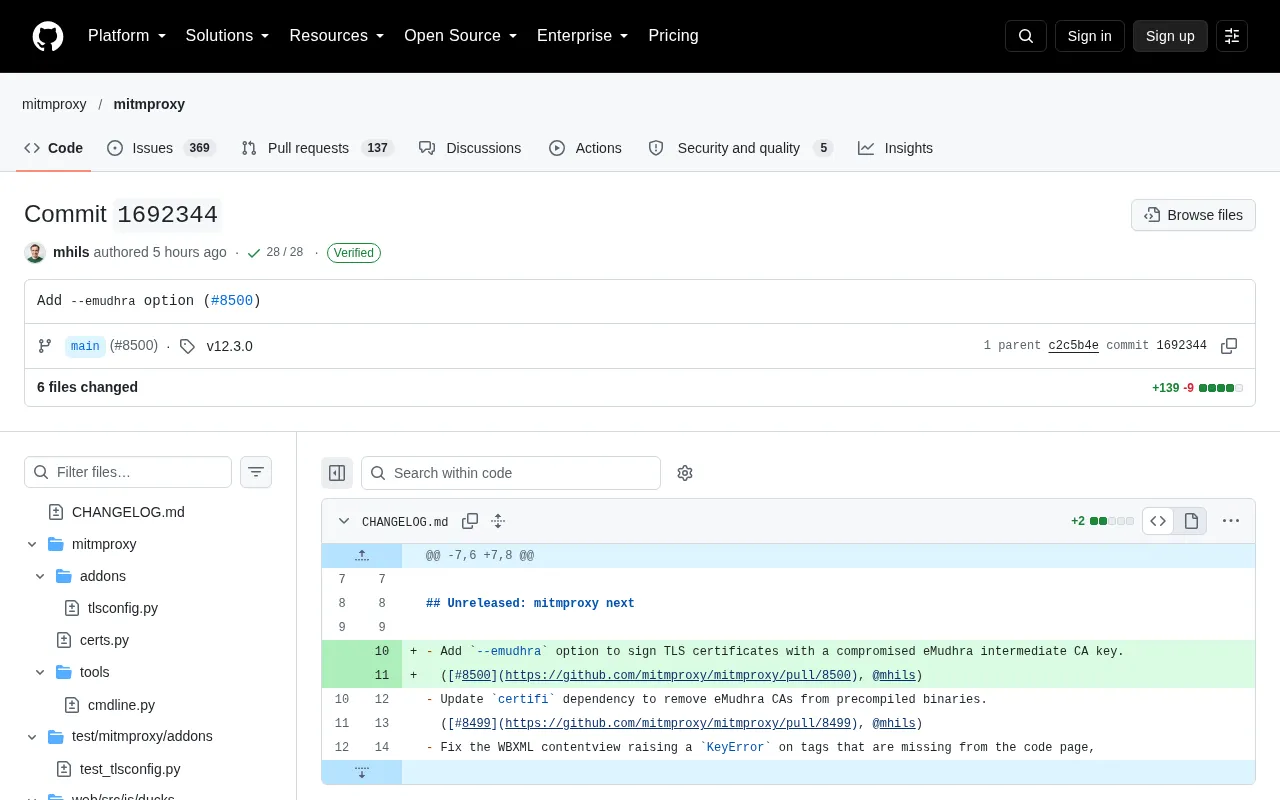Open Solutions dropdown menu
Image resolution: width=1280 pixels, height=800 pixels.
pos(228,36)
